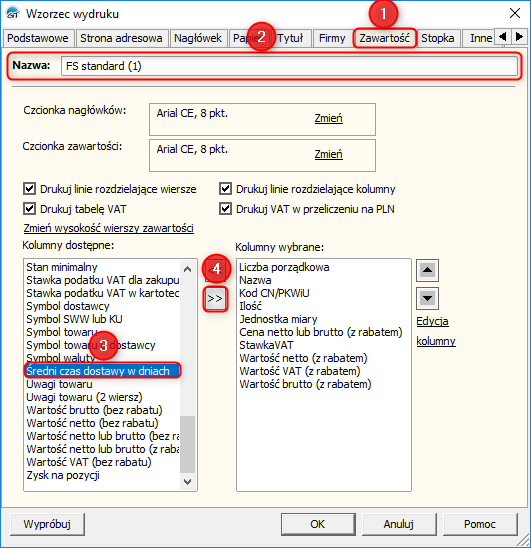
Task: Select the Zawartość tab
Action: point(385,38)
